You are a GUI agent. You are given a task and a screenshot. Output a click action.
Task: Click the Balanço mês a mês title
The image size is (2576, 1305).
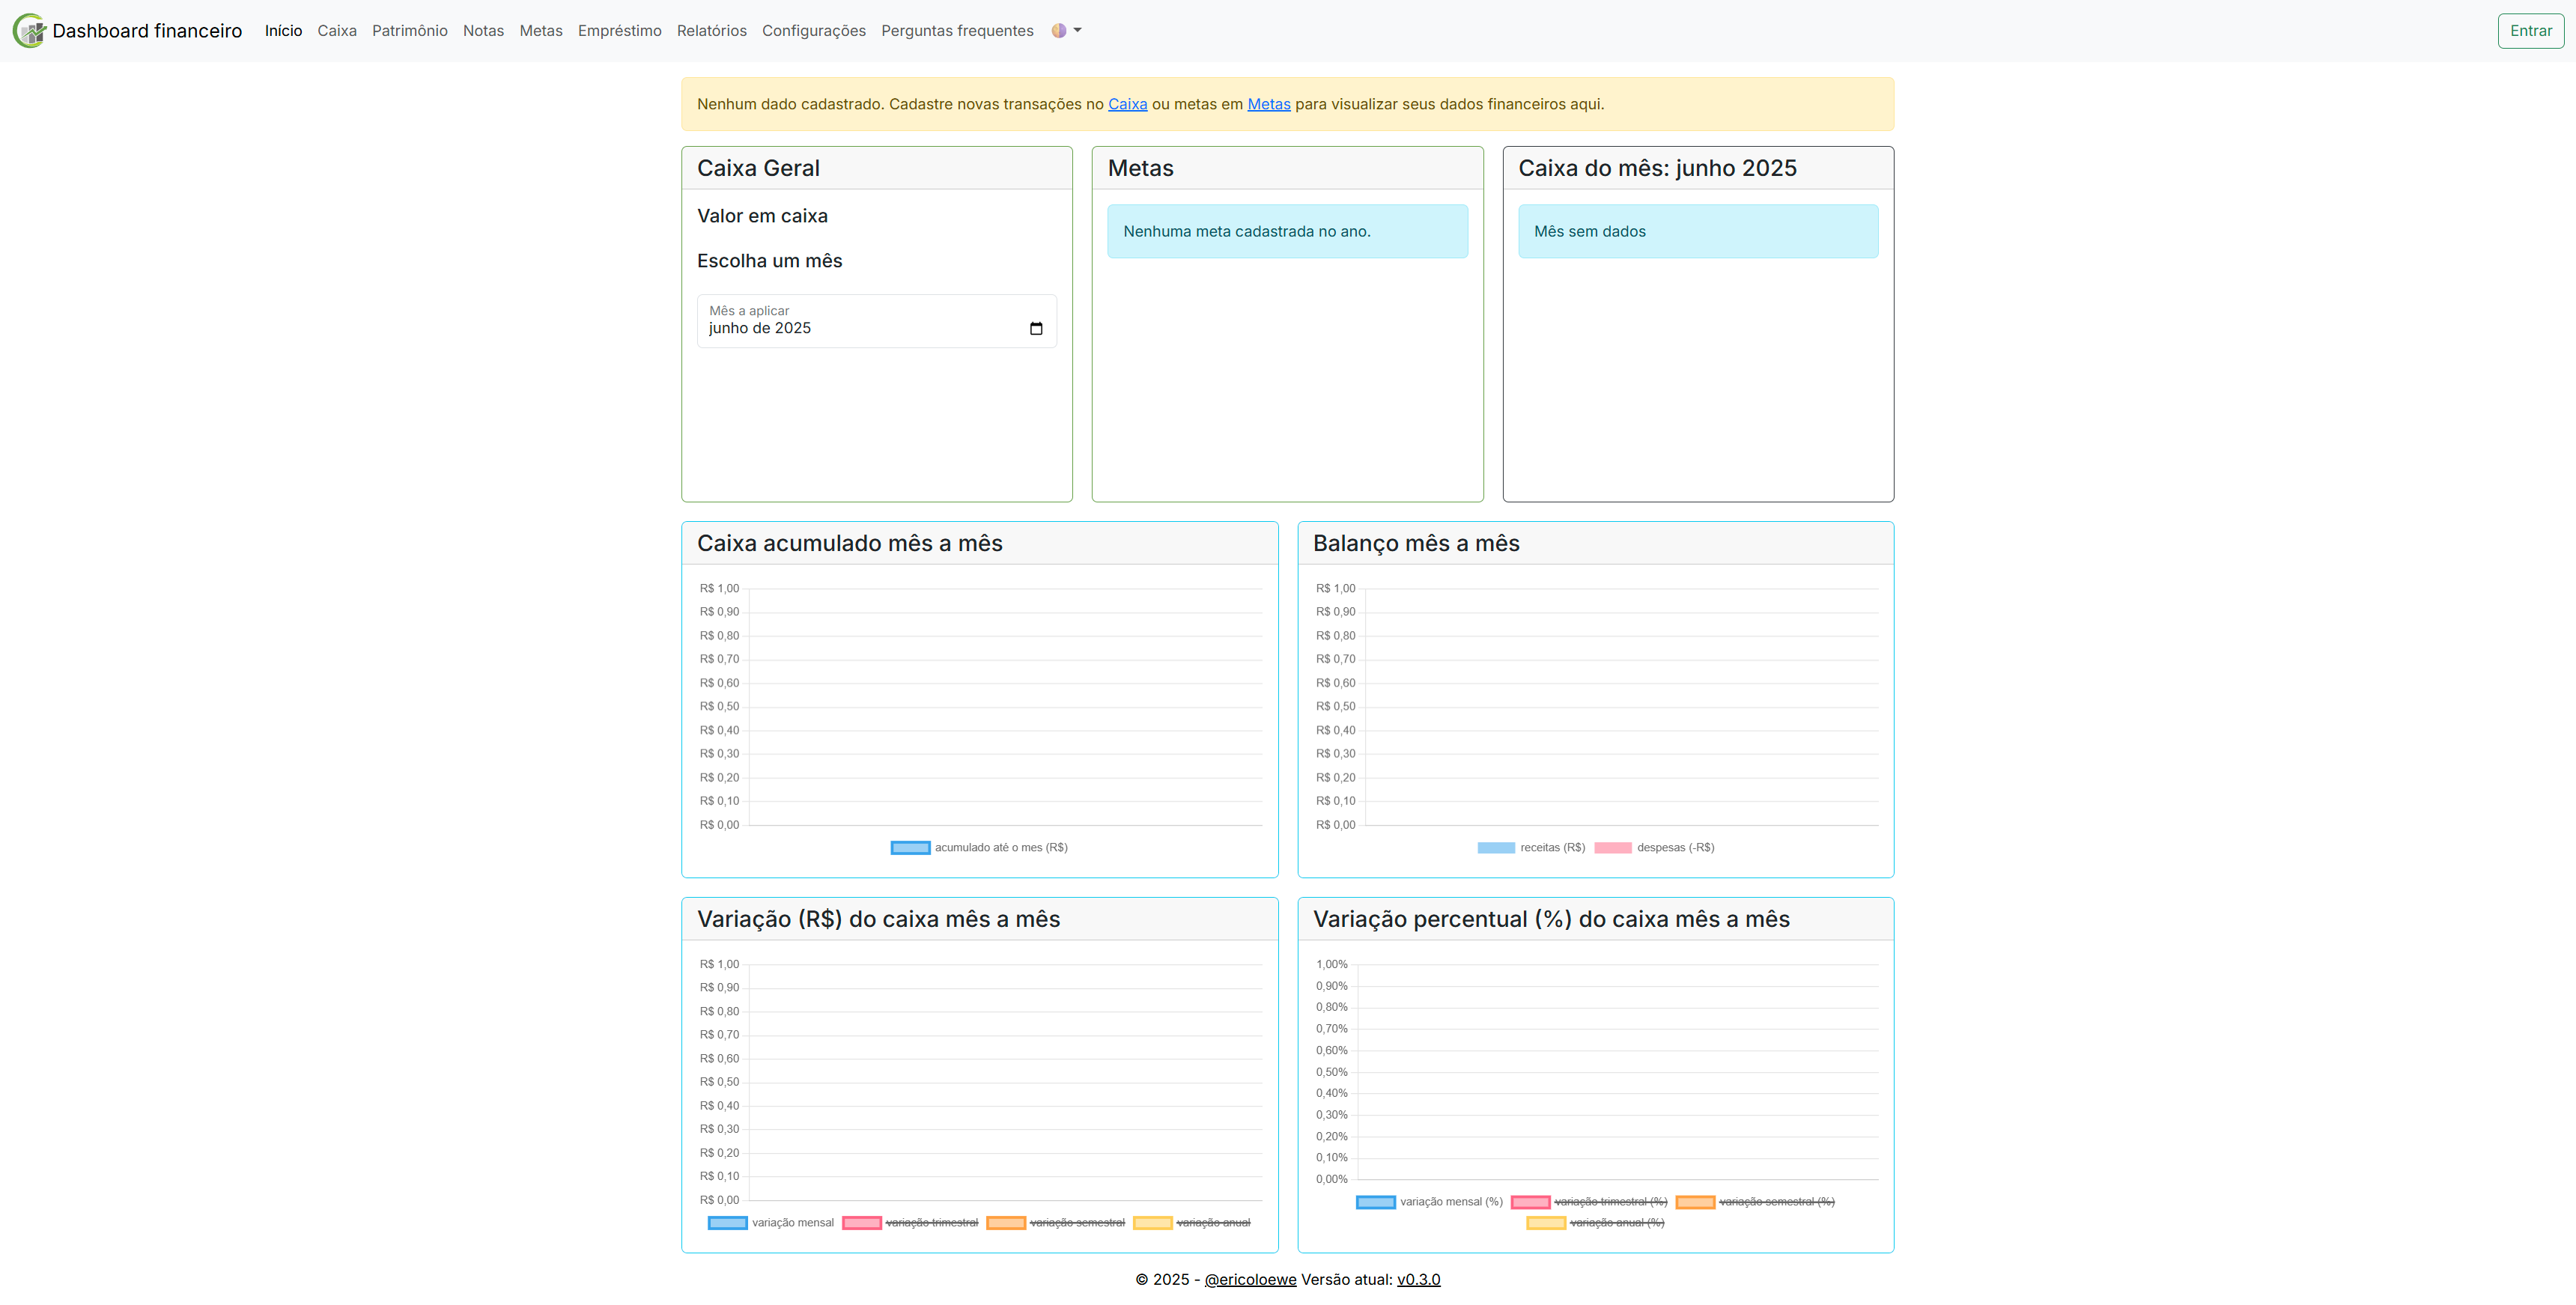click(x=1416, y=543)
